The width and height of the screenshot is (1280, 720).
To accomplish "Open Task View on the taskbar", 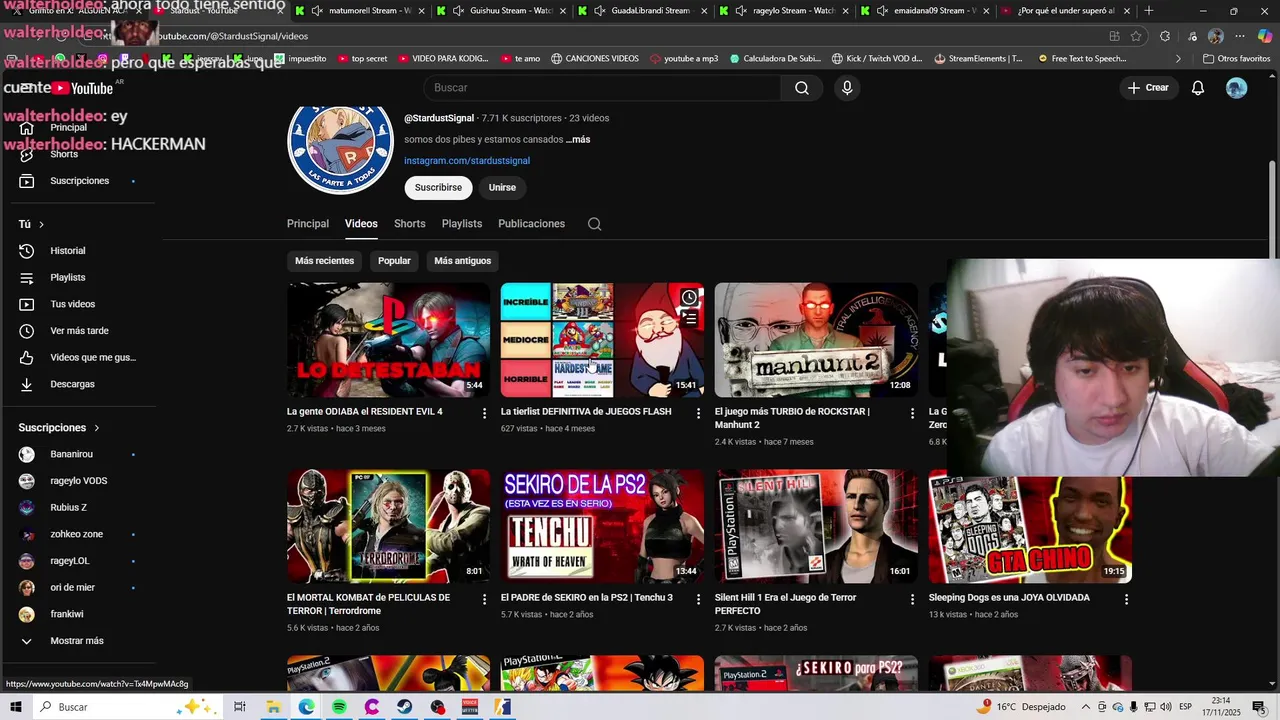I will pos(240,707).
